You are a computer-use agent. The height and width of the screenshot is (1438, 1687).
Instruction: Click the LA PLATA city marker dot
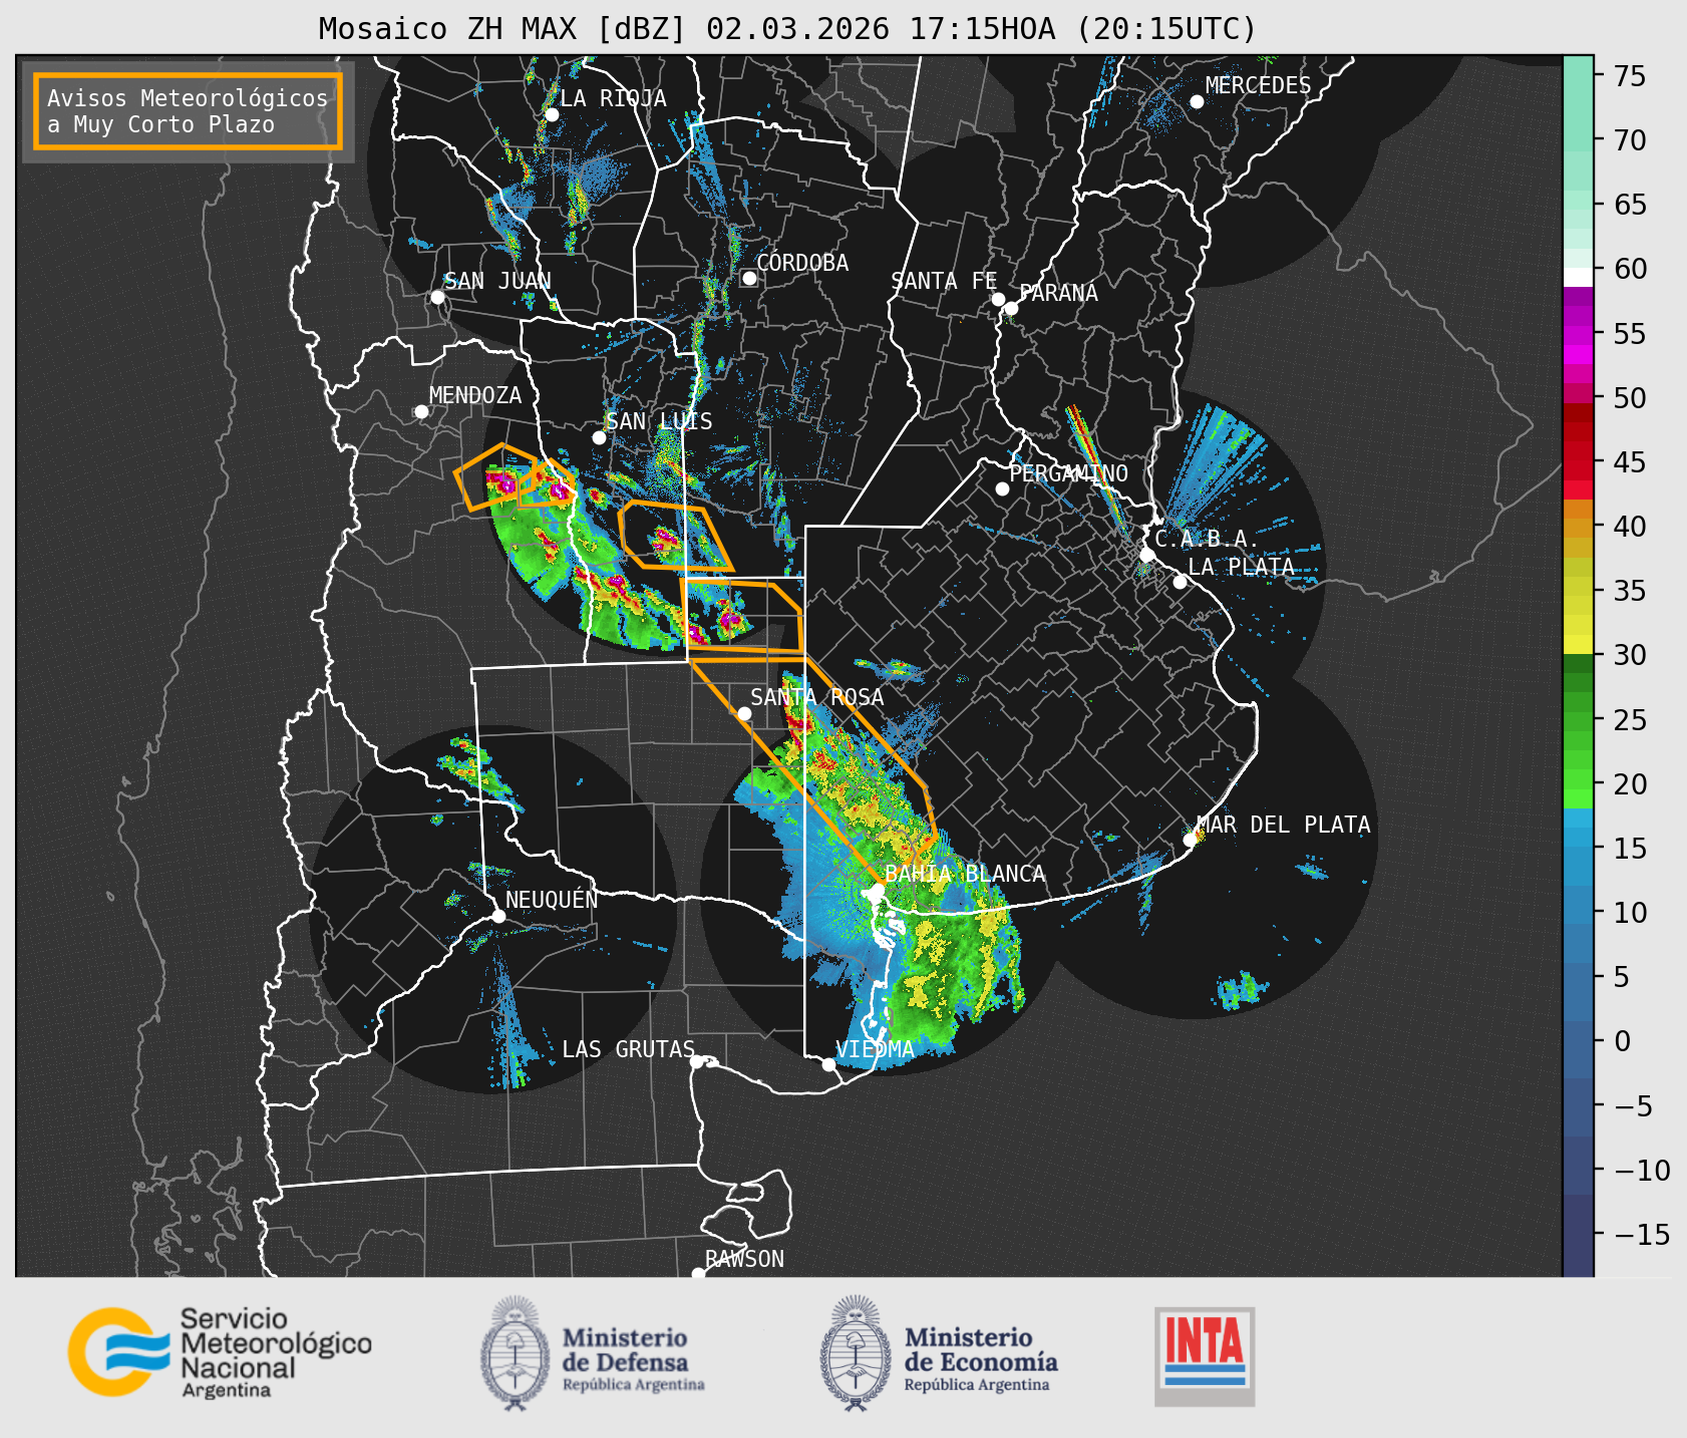1180,582
